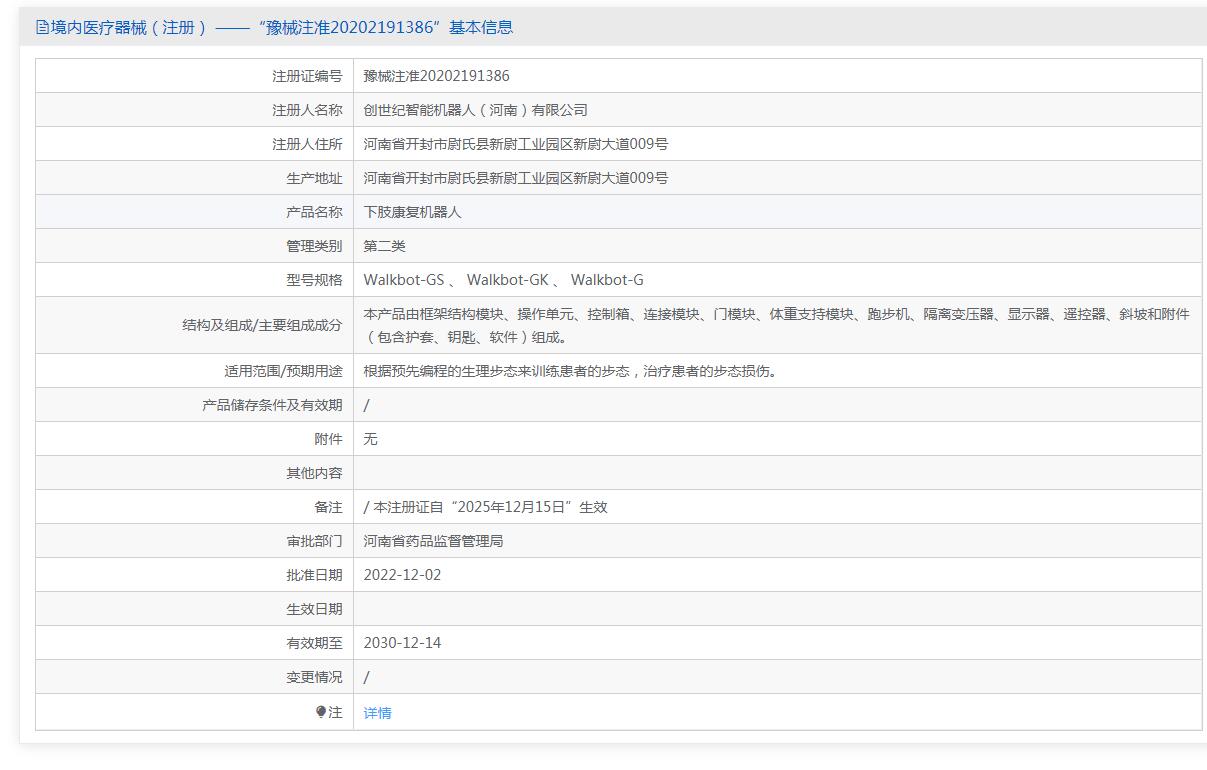Click the intended-use text 根据预先编程的生理步态
This screenshot has height=770, width=1207.
570,371
